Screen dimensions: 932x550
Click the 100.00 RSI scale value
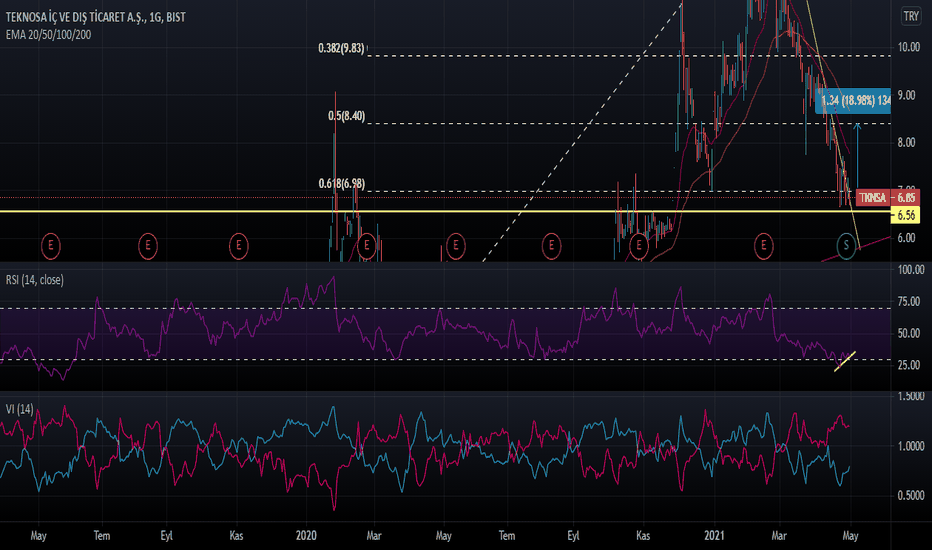pyautogui.click(x=911, y=270)
